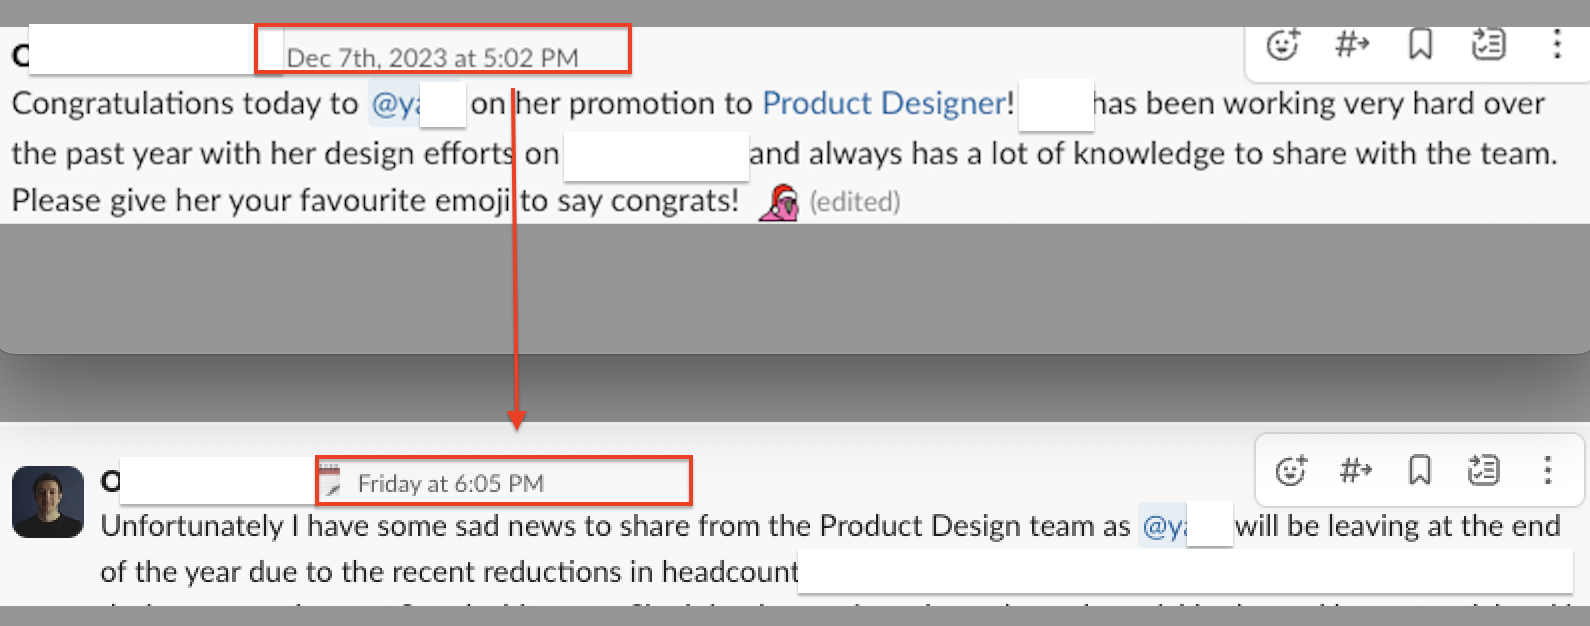Bookmark the Dec 7th congratulations message

(x=1420, y=45)
